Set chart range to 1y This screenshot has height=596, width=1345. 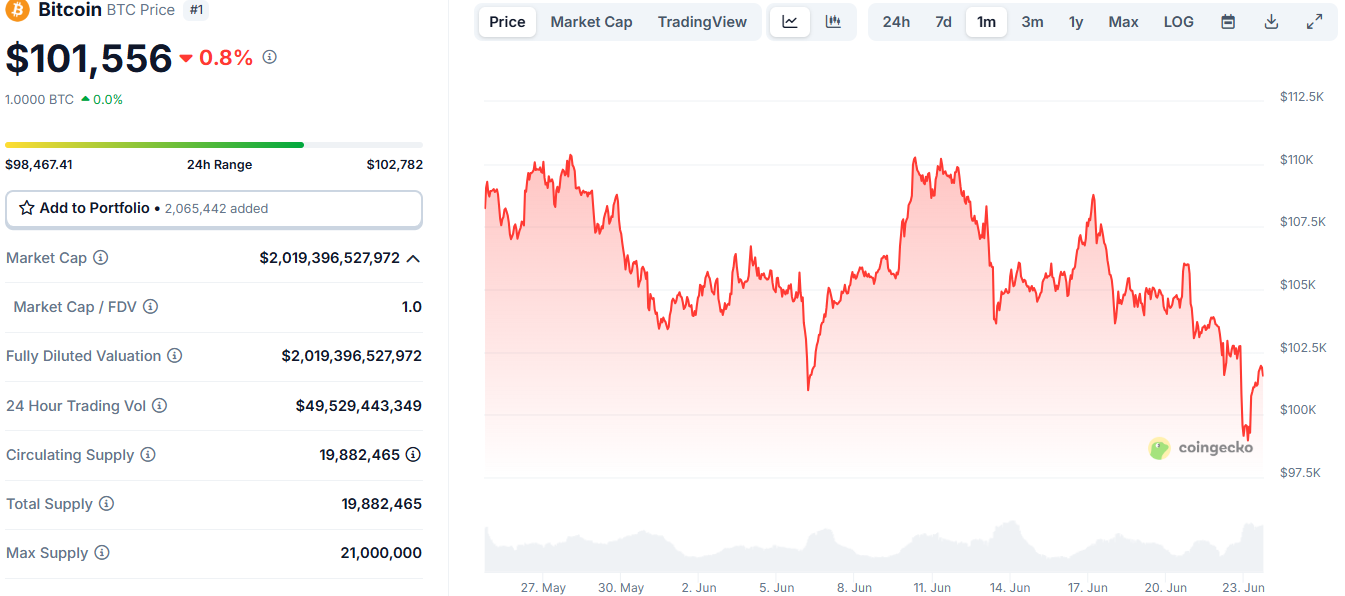(x=1076, y=22)
